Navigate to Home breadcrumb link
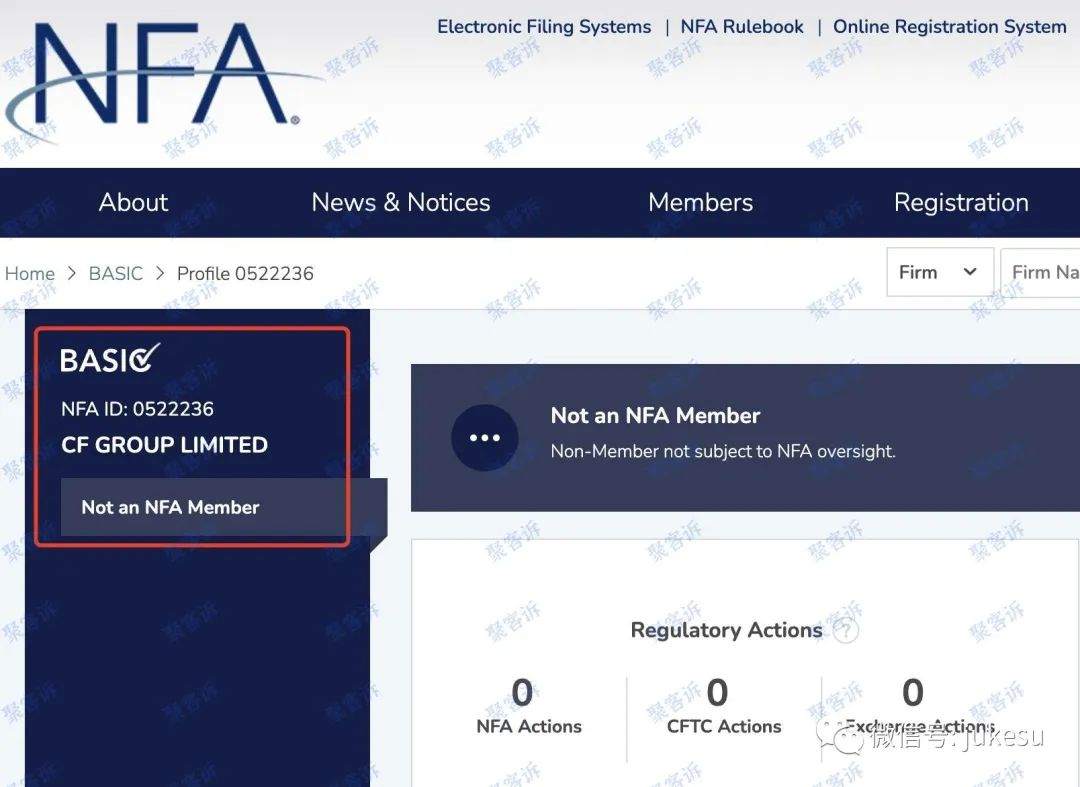Viewport: 1080px width, 787px height. pos(30,273)
